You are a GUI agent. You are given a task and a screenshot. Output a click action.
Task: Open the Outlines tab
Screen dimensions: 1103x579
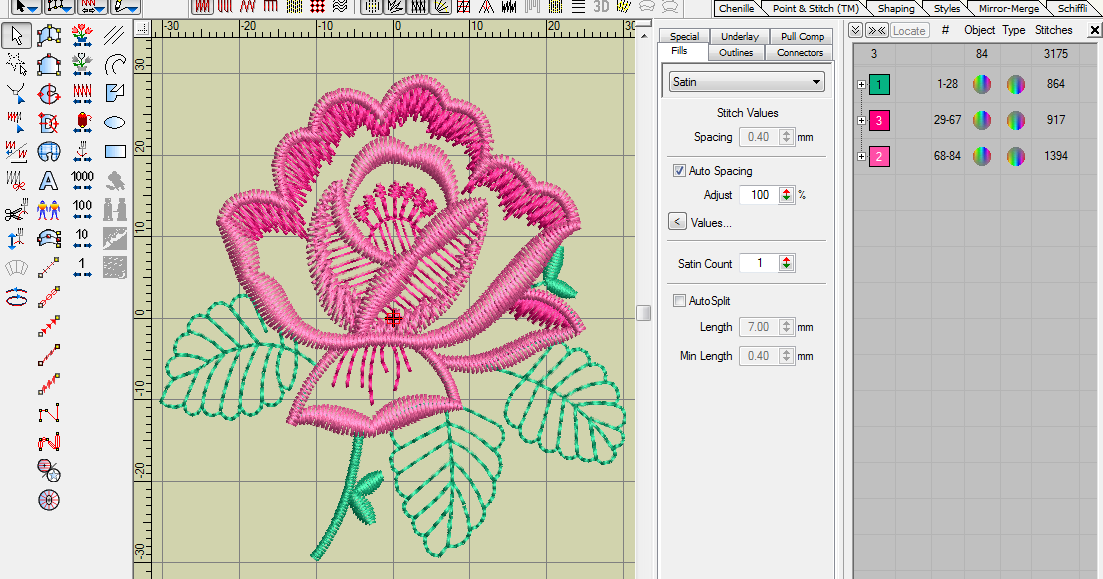[x=736, y=53]
